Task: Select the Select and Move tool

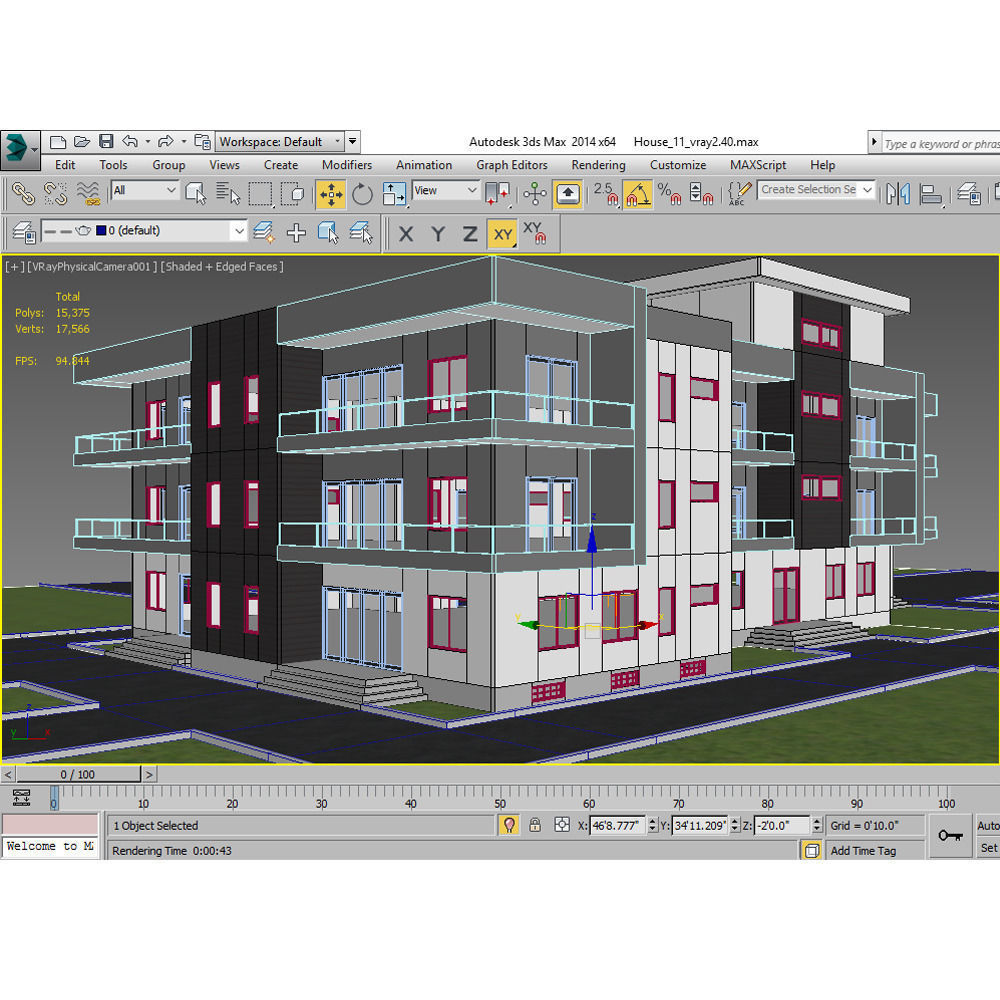Action: coord(330,193)
